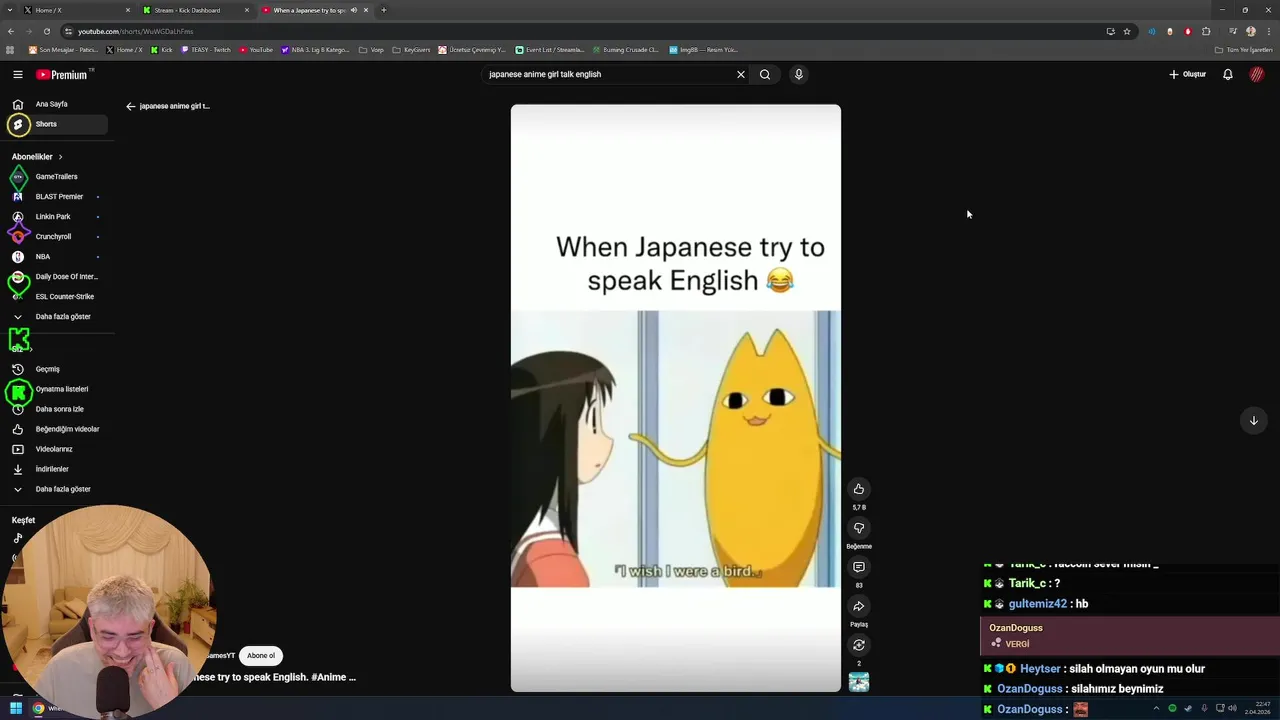Image resolution: width=1280 pixels, height=720 pixels.
Task: Open the Windows Start menu
Action: [x=15, y=708]
